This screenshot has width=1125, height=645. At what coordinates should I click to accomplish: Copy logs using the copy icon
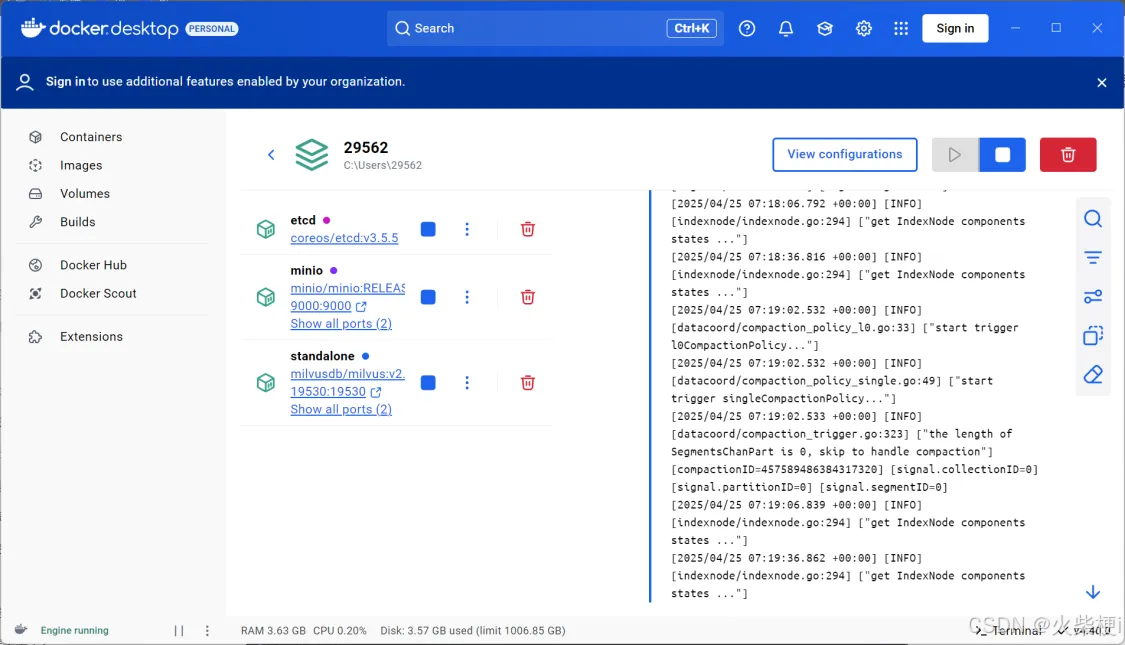click(1093, 335)
